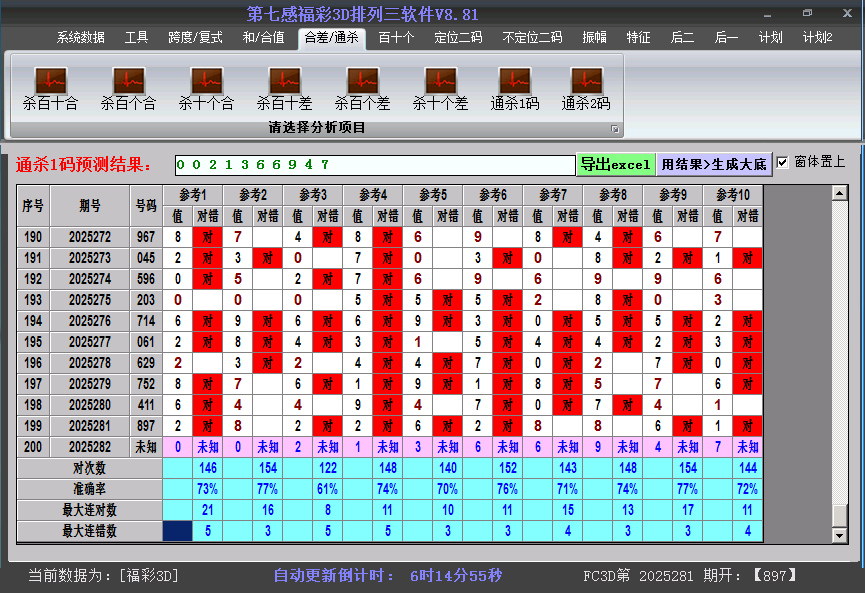This screenshot has height=593, width=865.
Task: Switch to the 百十个 tab
Action: click(x=396, y=37)
